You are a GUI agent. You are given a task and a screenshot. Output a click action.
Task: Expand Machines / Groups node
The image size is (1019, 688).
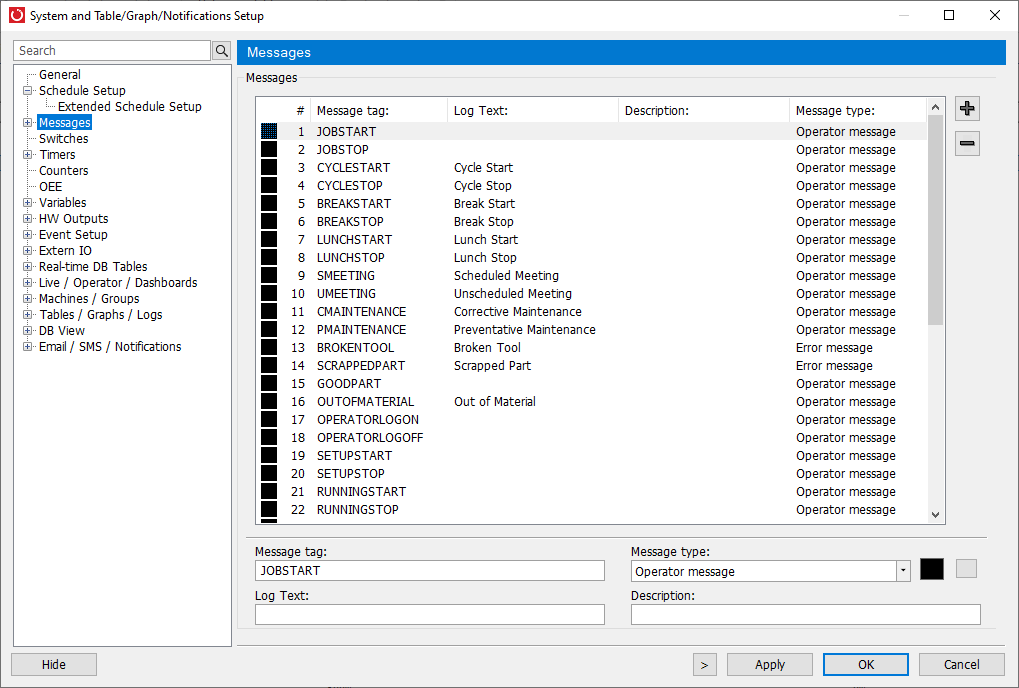(27, 299)
